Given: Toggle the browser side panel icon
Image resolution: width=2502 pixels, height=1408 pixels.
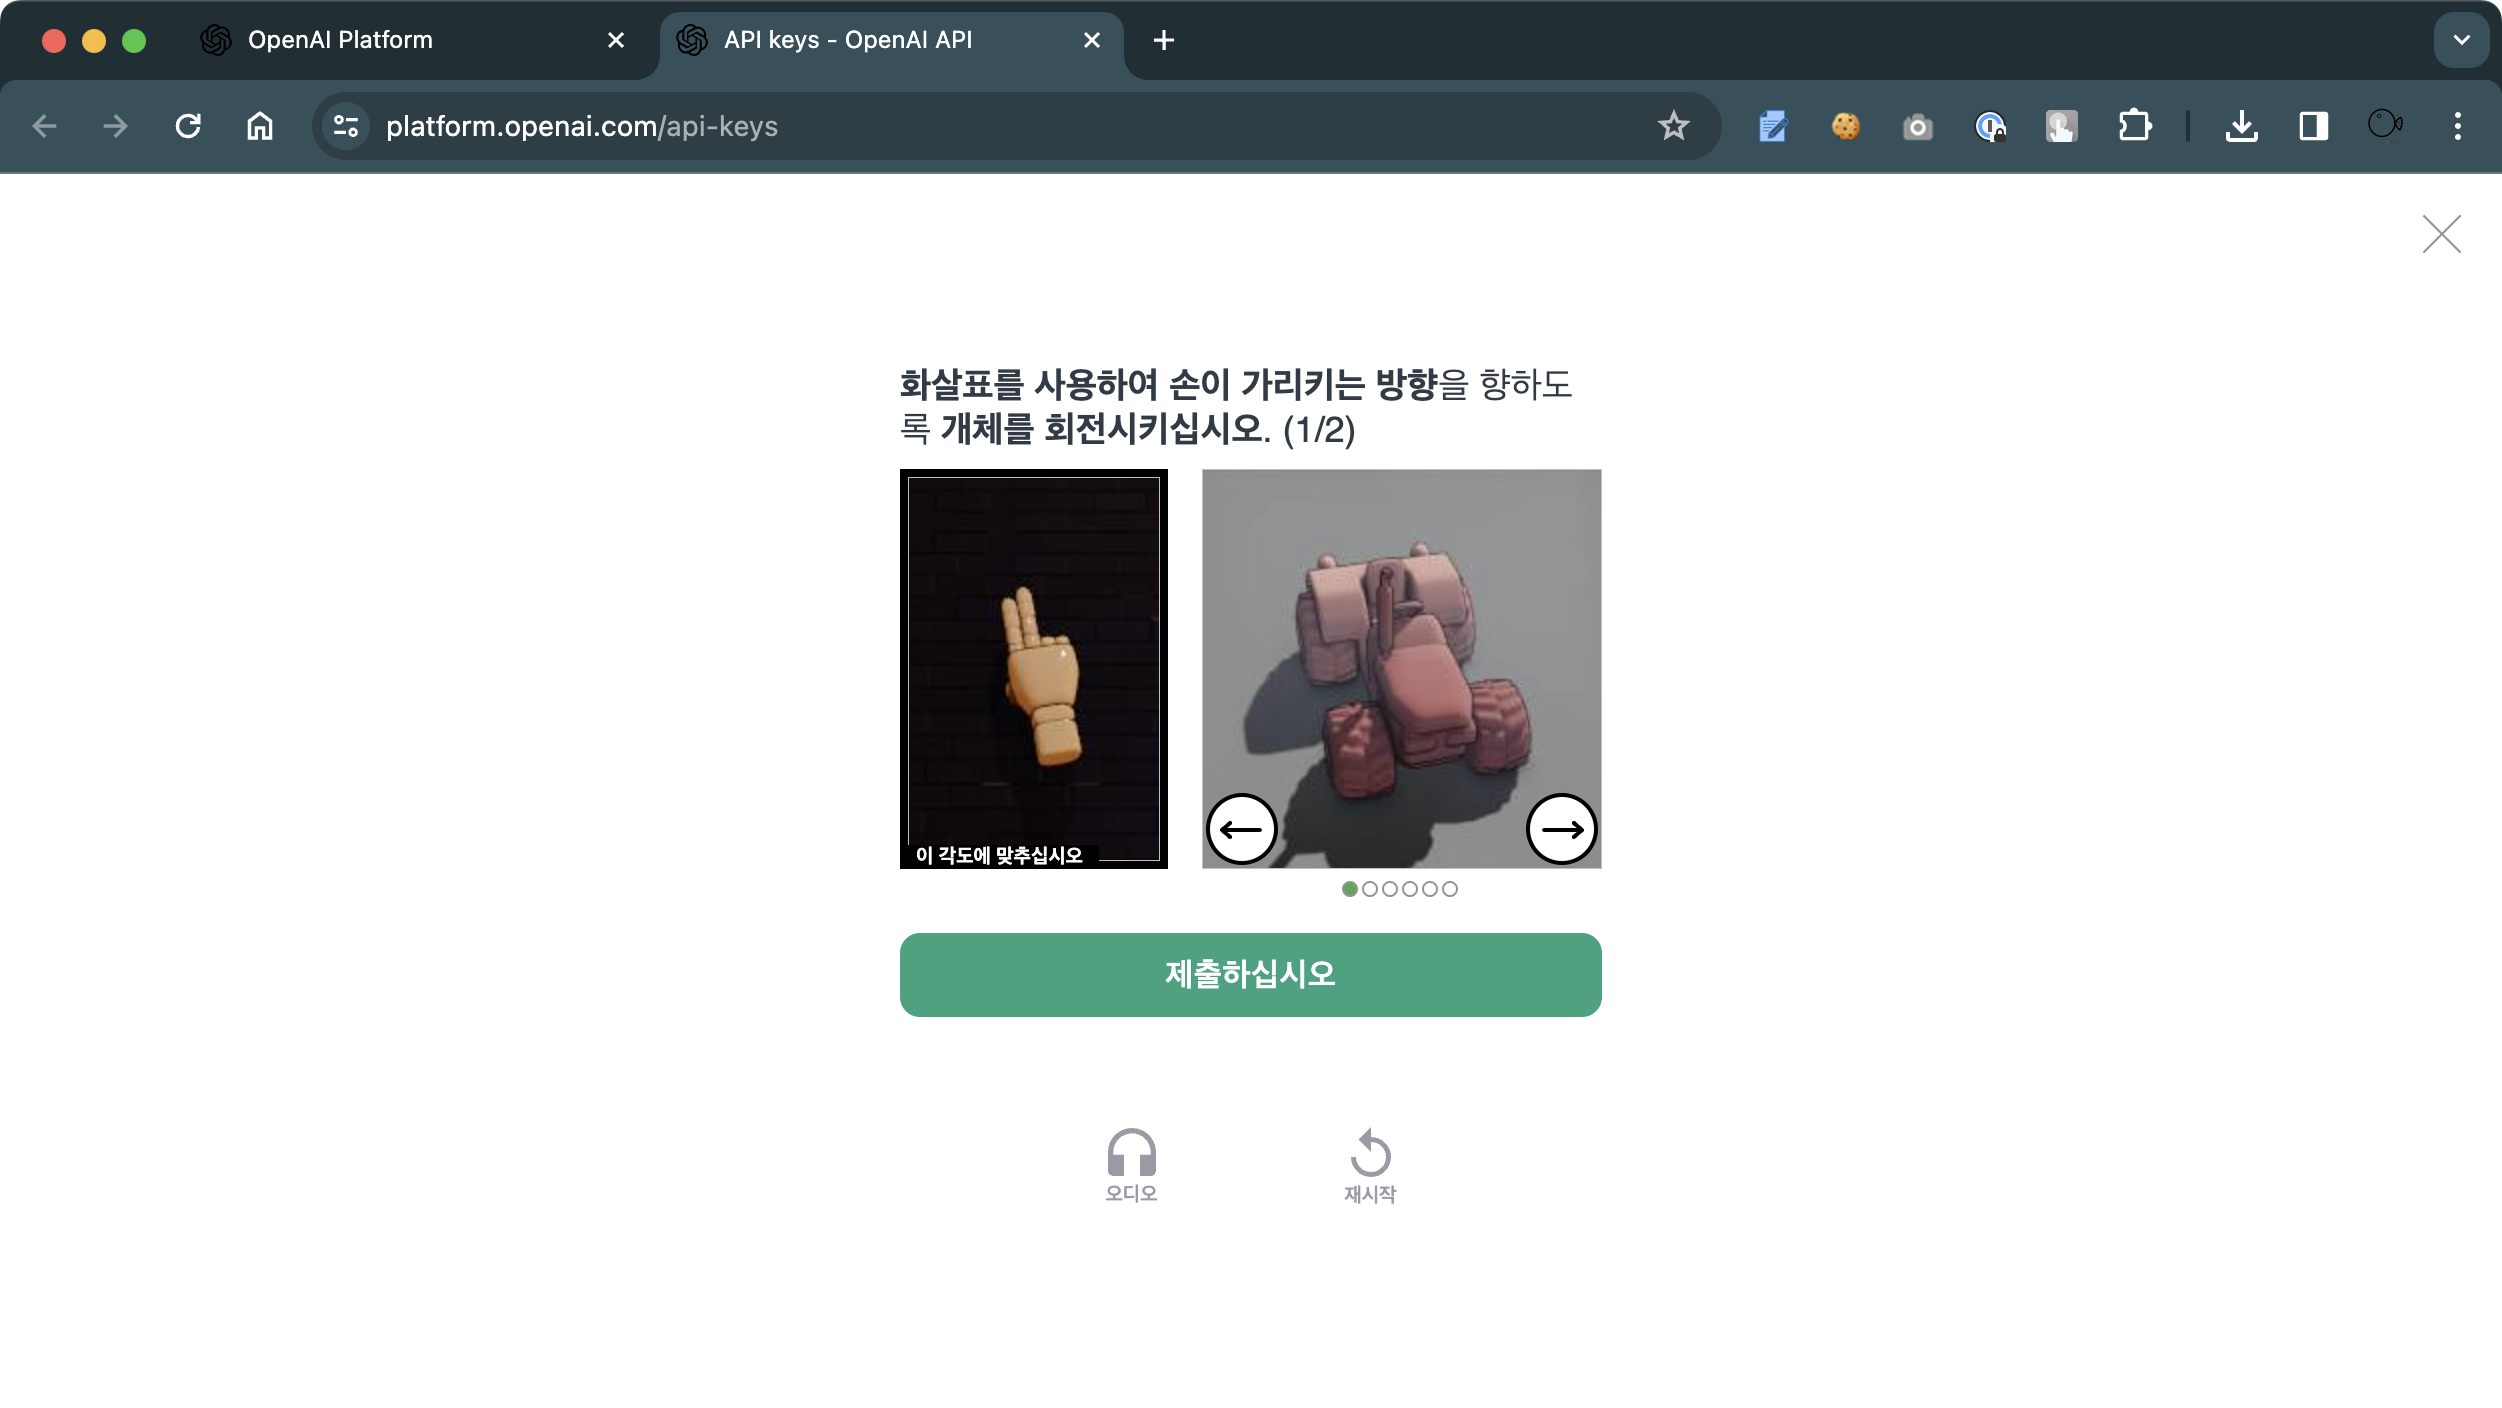Looking at the screenshot, I should point(2313,126).
